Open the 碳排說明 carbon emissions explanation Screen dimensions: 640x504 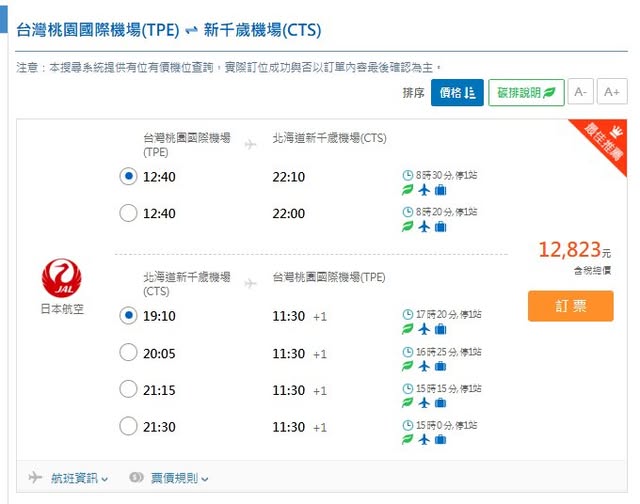(526, 93)
